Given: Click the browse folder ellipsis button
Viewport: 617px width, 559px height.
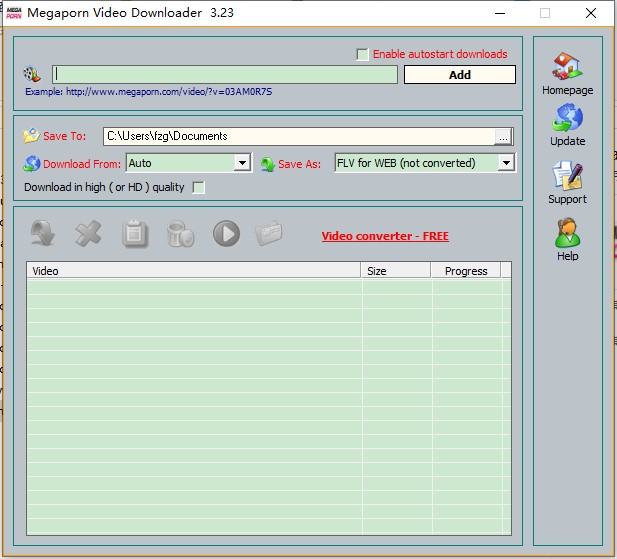Looking at the screenshot, I should [503, 136].
